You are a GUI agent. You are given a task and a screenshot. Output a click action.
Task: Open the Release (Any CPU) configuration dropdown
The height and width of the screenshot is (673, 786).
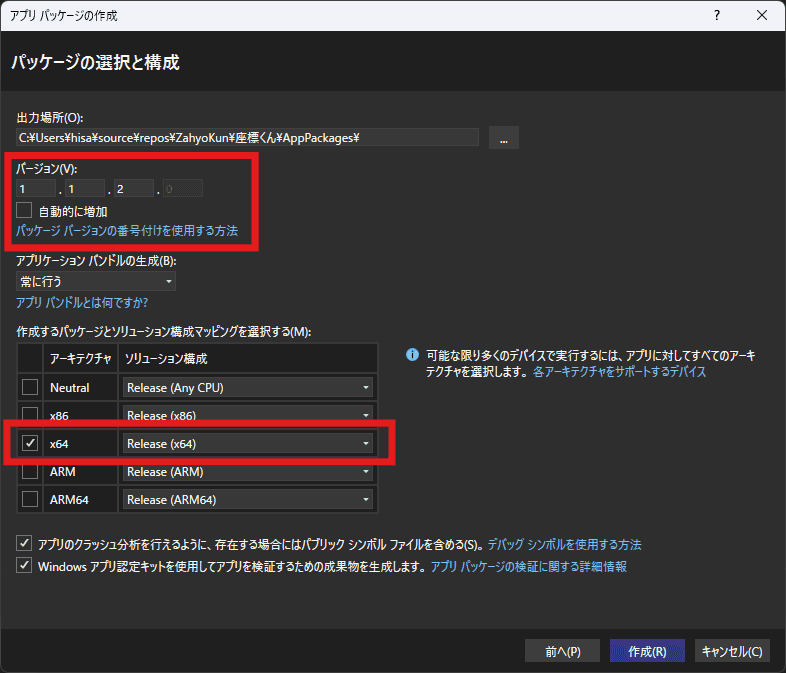pos(248,387)
